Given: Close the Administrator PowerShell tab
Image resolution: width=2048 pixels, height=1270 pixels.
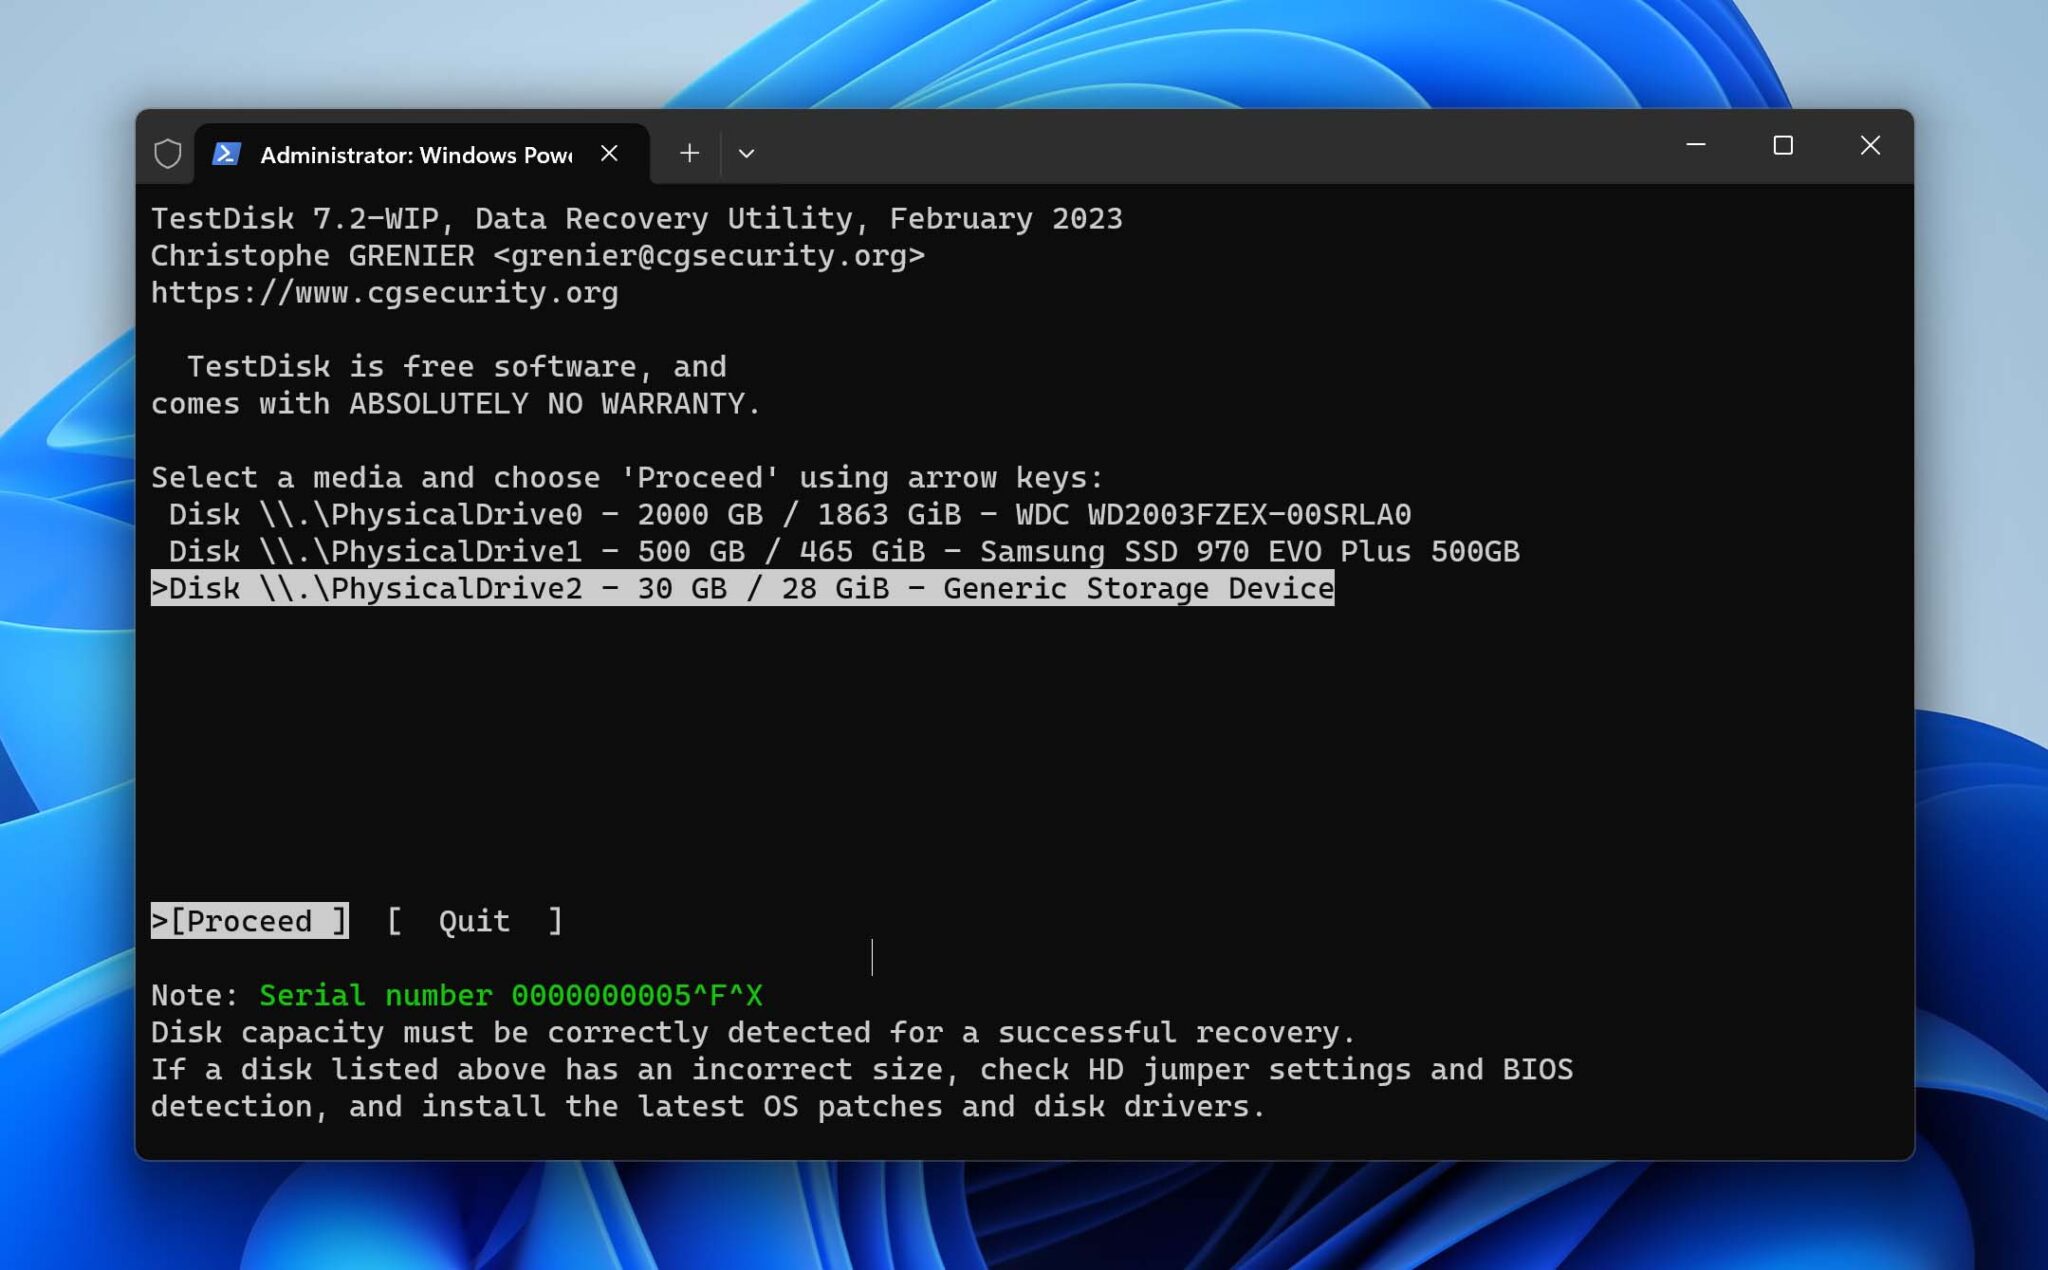Looking at the screenshot, I should (x=609, y=153).
